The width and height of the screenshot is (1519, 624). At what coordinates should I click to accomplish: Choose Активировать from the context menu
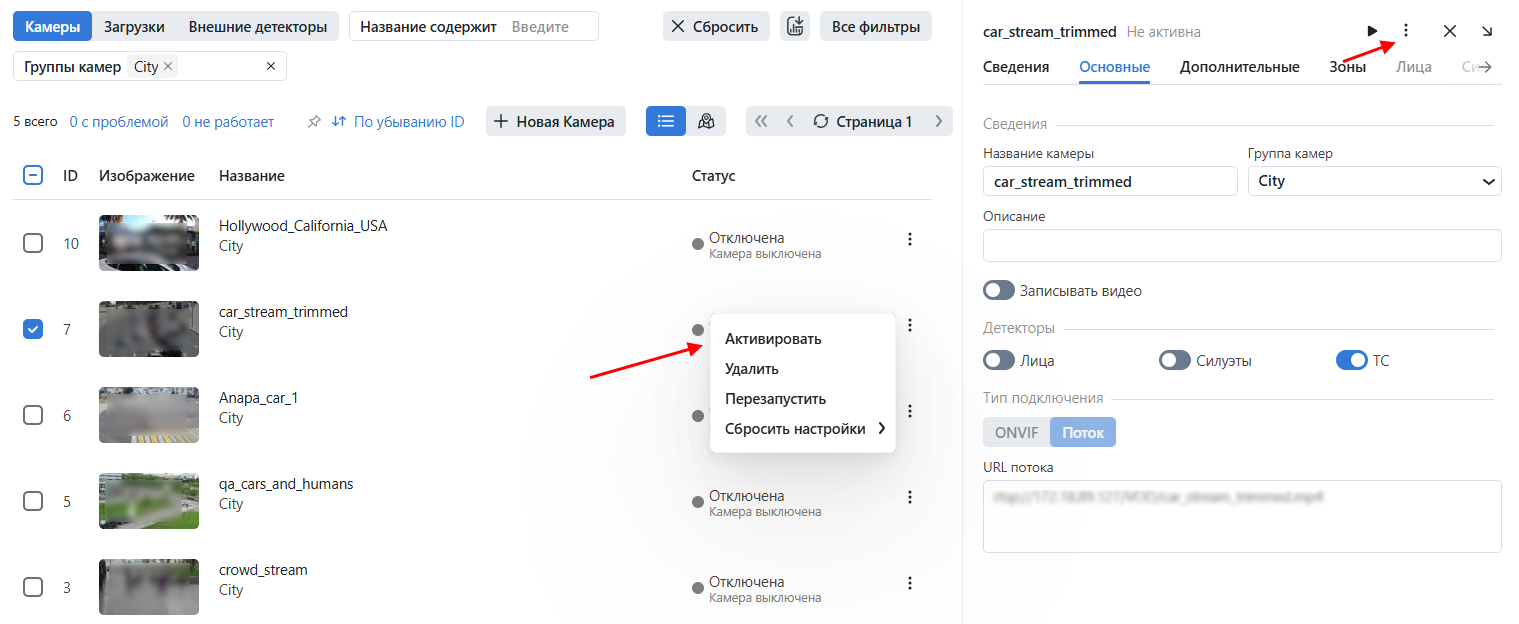pos(772,339)
